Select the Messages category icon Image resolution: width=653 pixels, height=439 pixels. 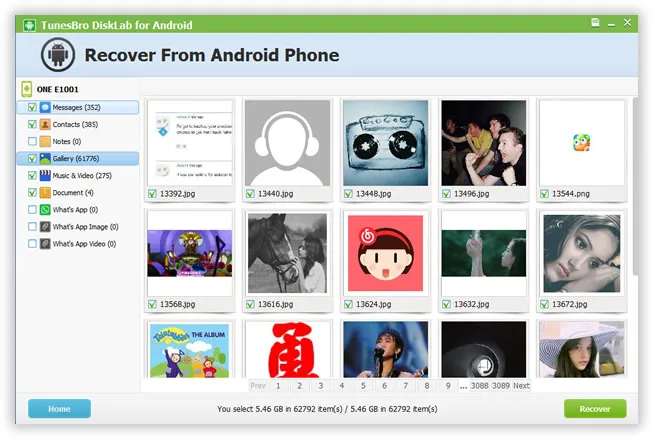click(45, 107)
